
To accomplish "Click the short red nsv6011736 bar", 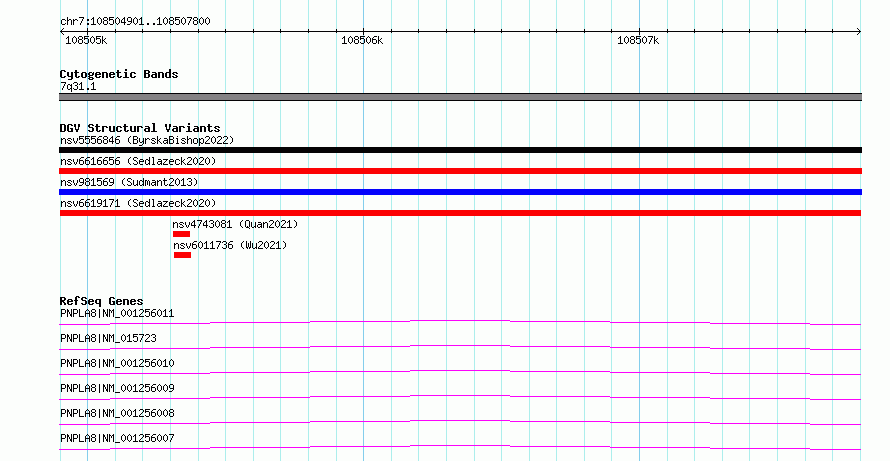I will (x=182, y=255).
